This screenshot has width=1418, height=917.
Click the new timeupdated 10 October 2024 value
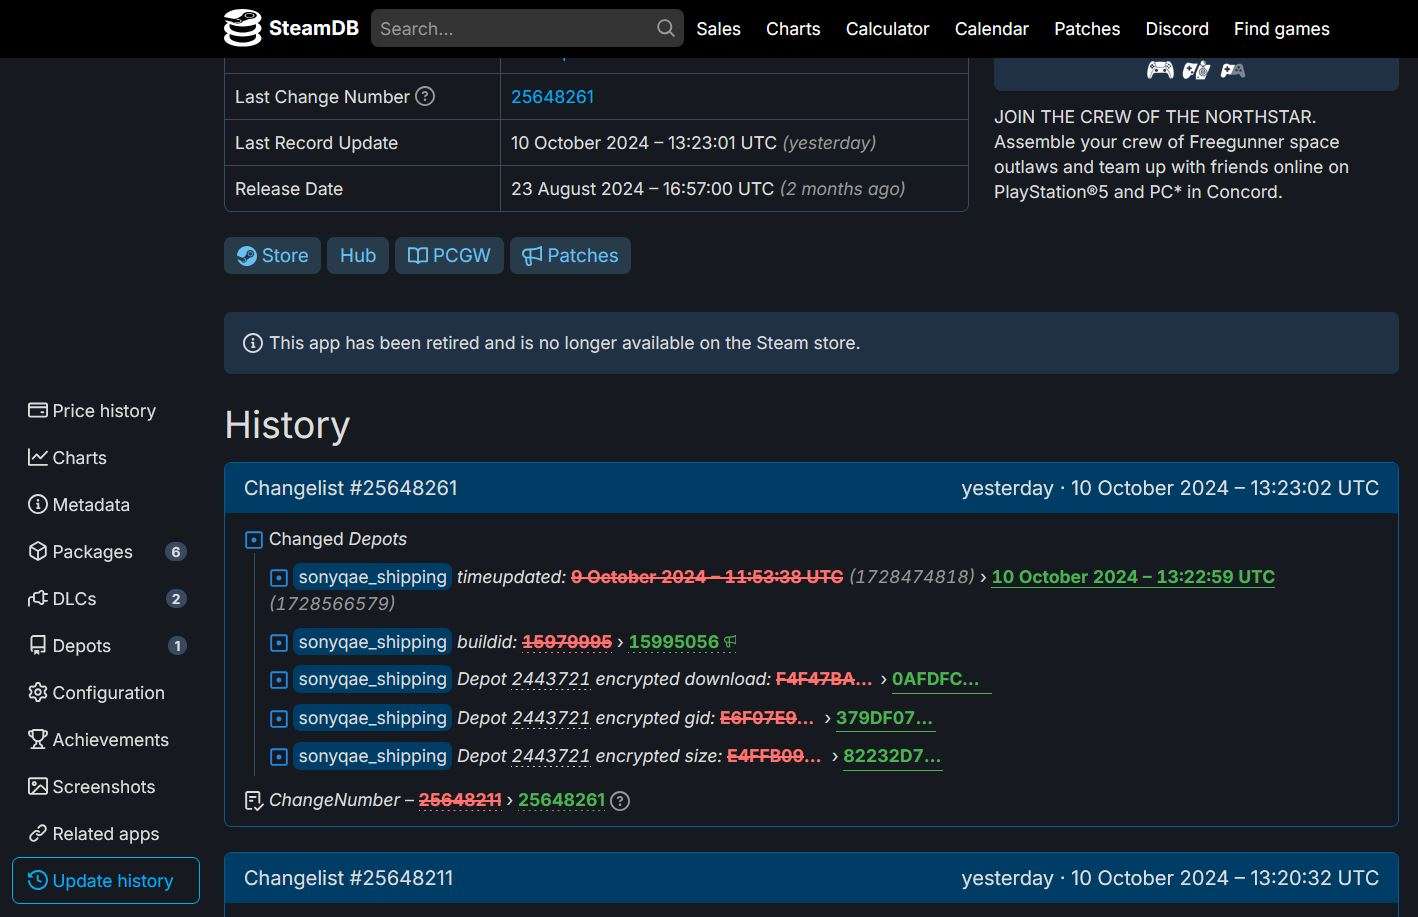pyautogui.click(x=1133, y=577)
